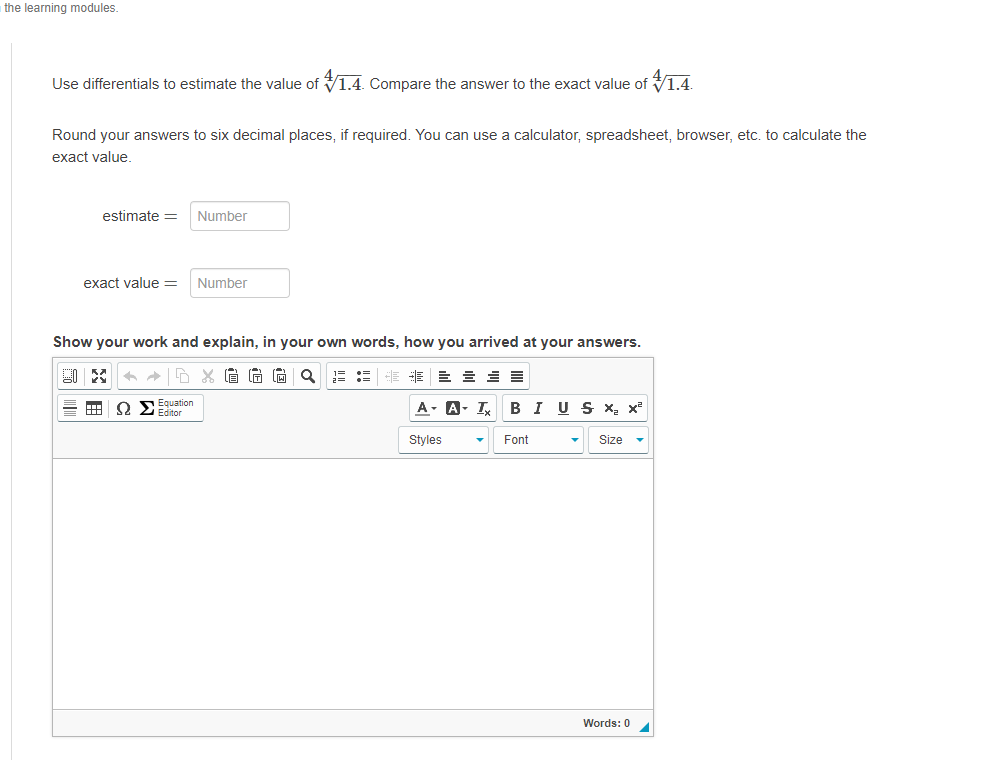Insert a numbered list
The image size is (996, 766).
tap(339, 376)
